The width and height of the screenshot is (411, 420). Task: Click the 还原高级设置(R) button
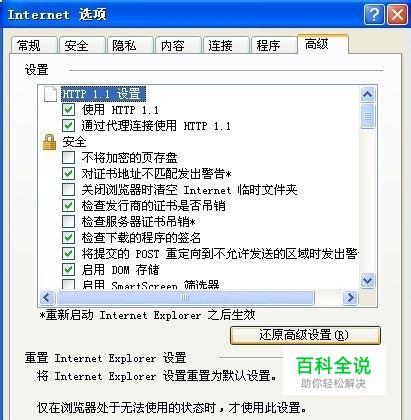click(x=305, y=335)
